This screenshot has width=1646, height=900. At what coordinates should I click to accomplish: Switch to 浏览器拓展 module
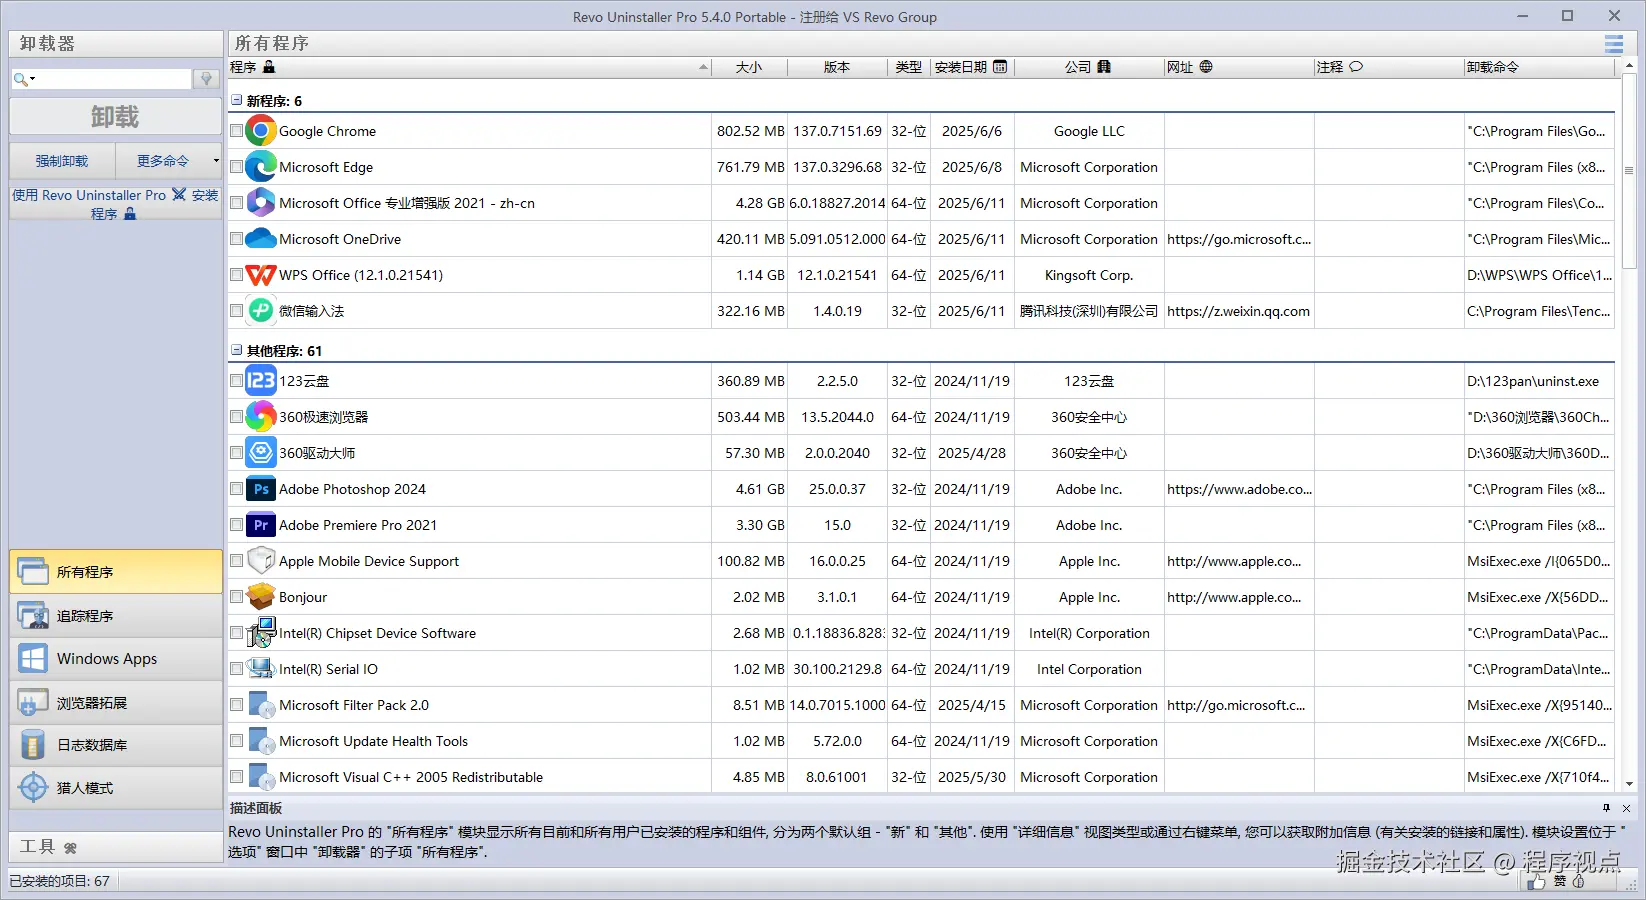coord(115,703)
